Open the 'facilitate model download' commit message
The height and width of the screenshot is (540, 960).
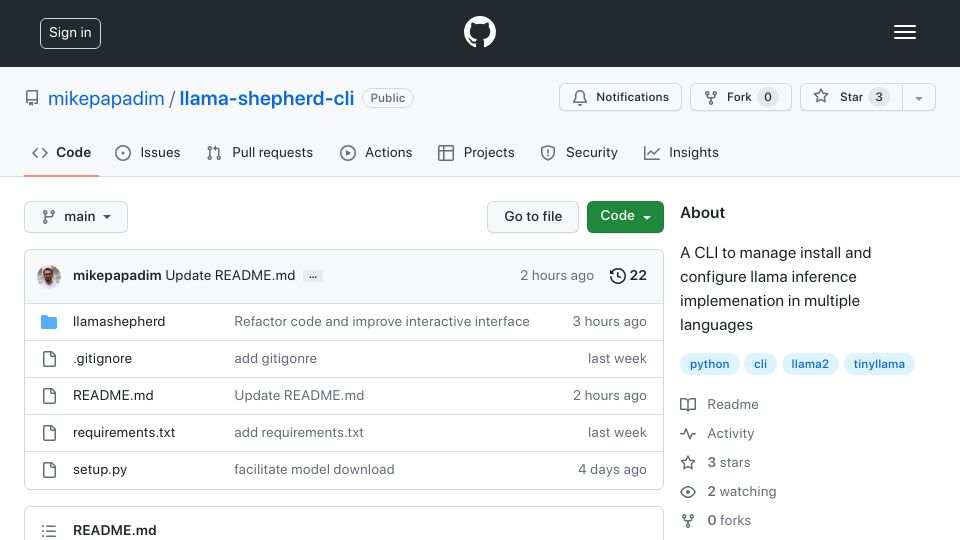click(314, 470)
